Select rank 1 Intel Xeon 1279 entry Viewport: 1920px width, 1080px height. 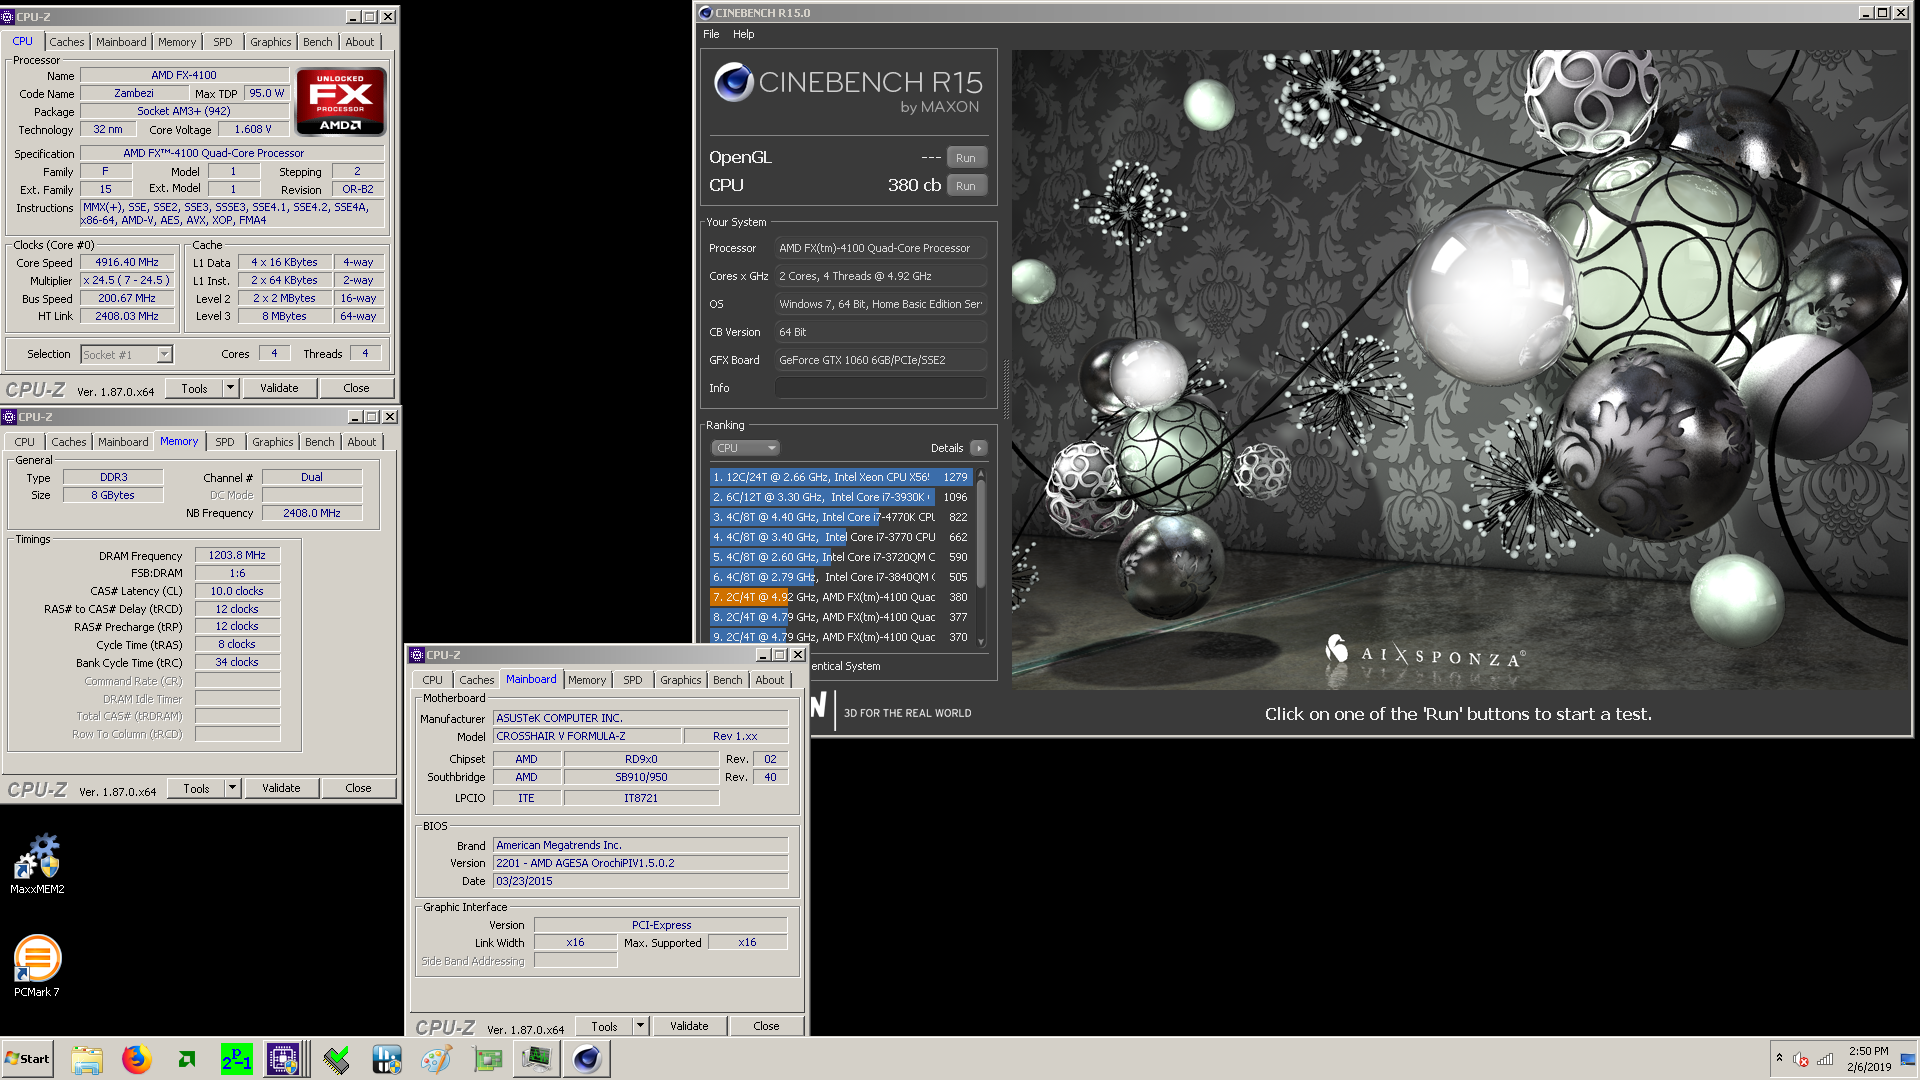click(x=841, y=477)
